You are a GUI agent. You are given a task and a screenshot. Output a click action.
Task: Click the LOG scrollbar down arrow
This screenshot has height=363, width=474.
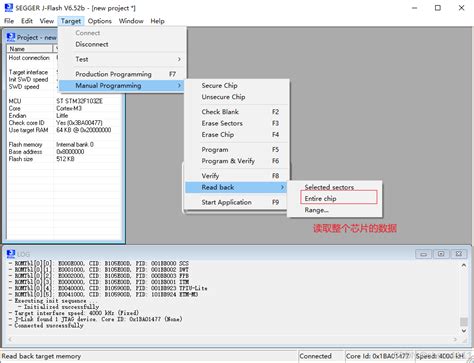point(464,331)
